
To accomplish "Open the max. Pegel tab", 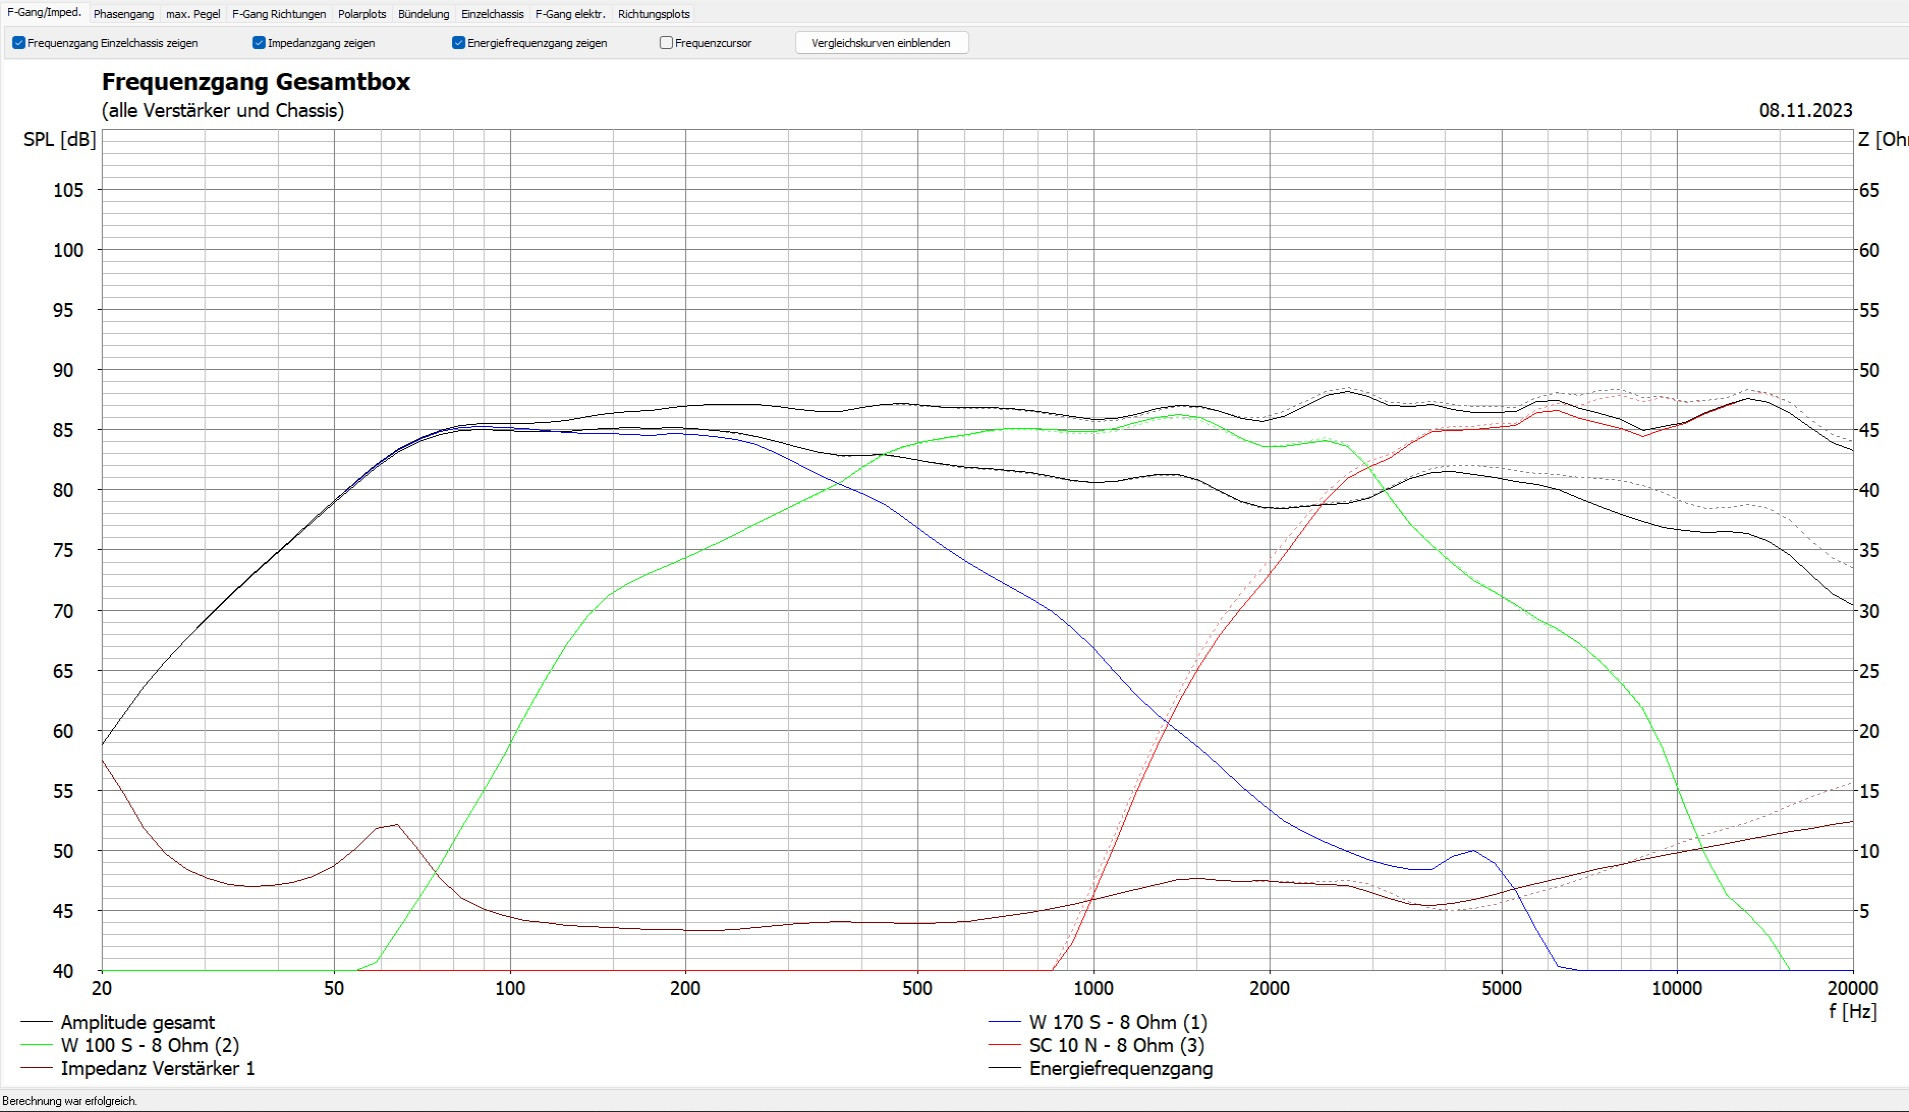I will click(x=193, y=14).
